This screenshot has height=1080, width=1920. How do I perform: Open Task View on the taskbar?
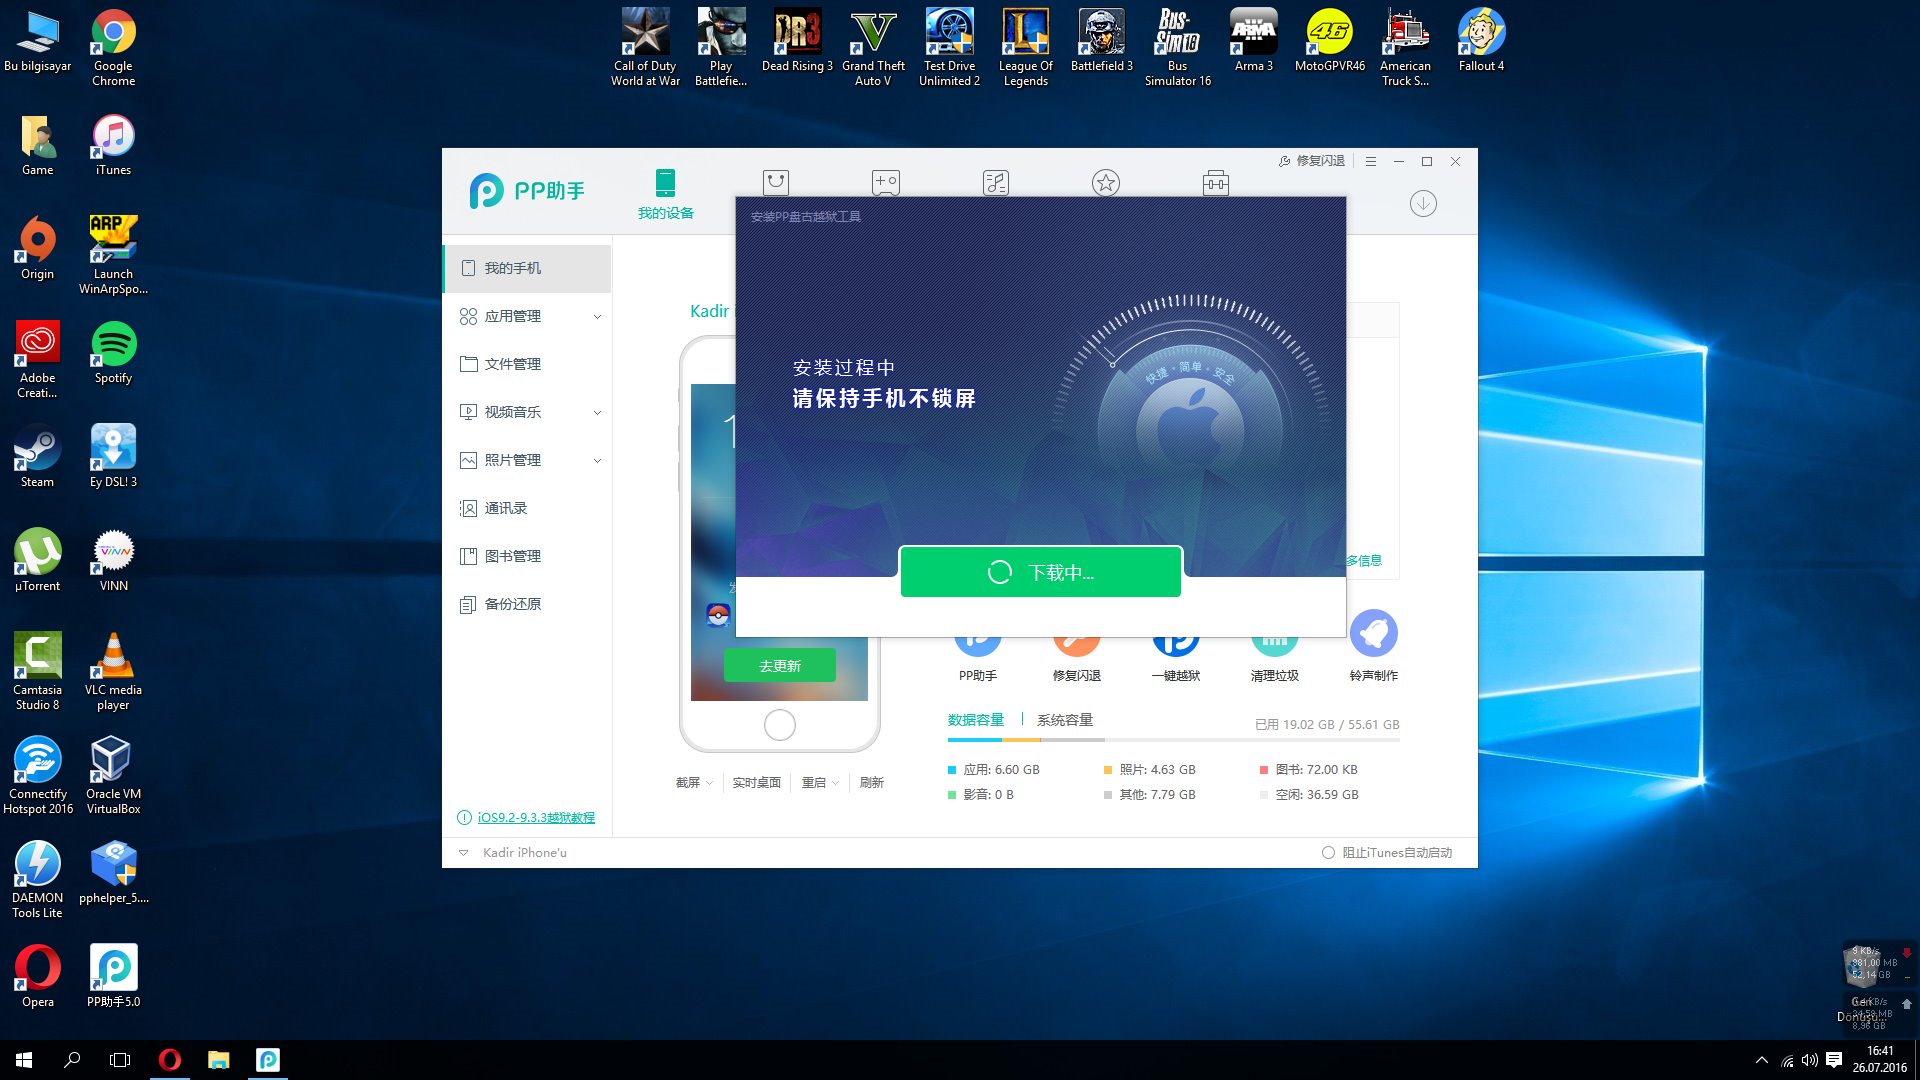(x=120, y=1060)
